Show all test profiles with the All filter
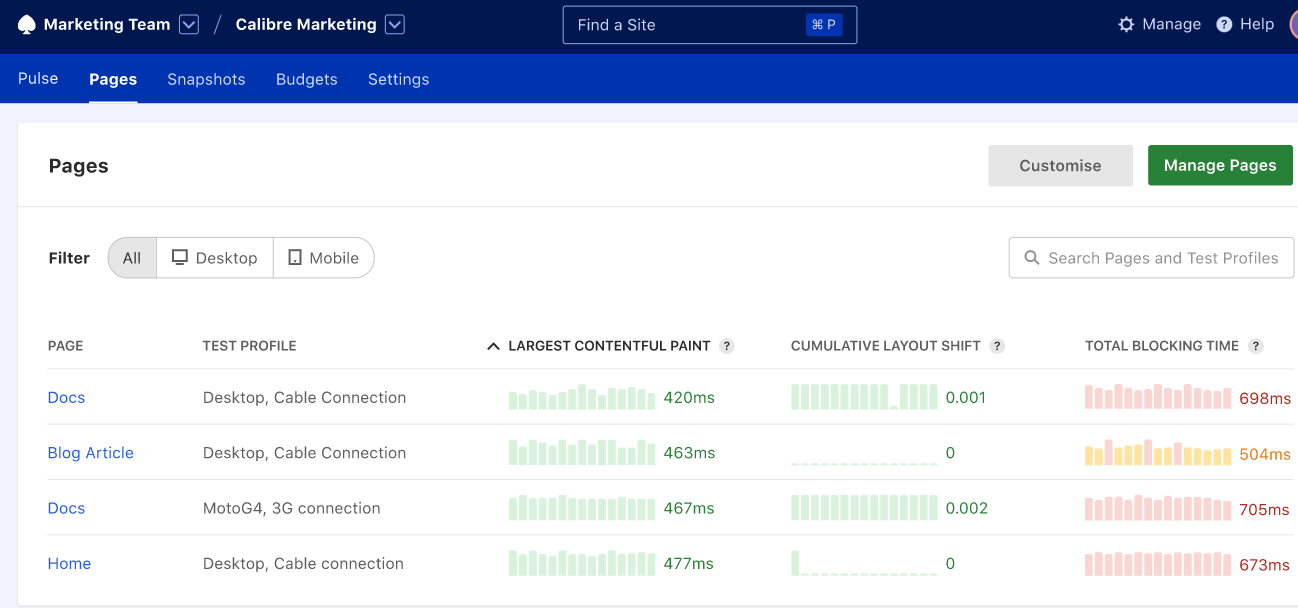The image size is (1298, 608). click(x=131, y=257)
